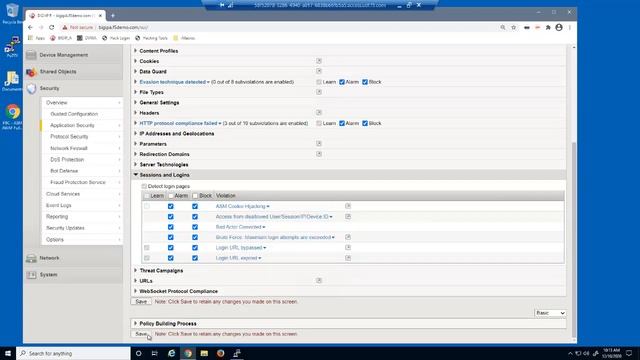Screen dimensions: 640x360
Task: Click the bottom Save button
Action: point(141,334)
